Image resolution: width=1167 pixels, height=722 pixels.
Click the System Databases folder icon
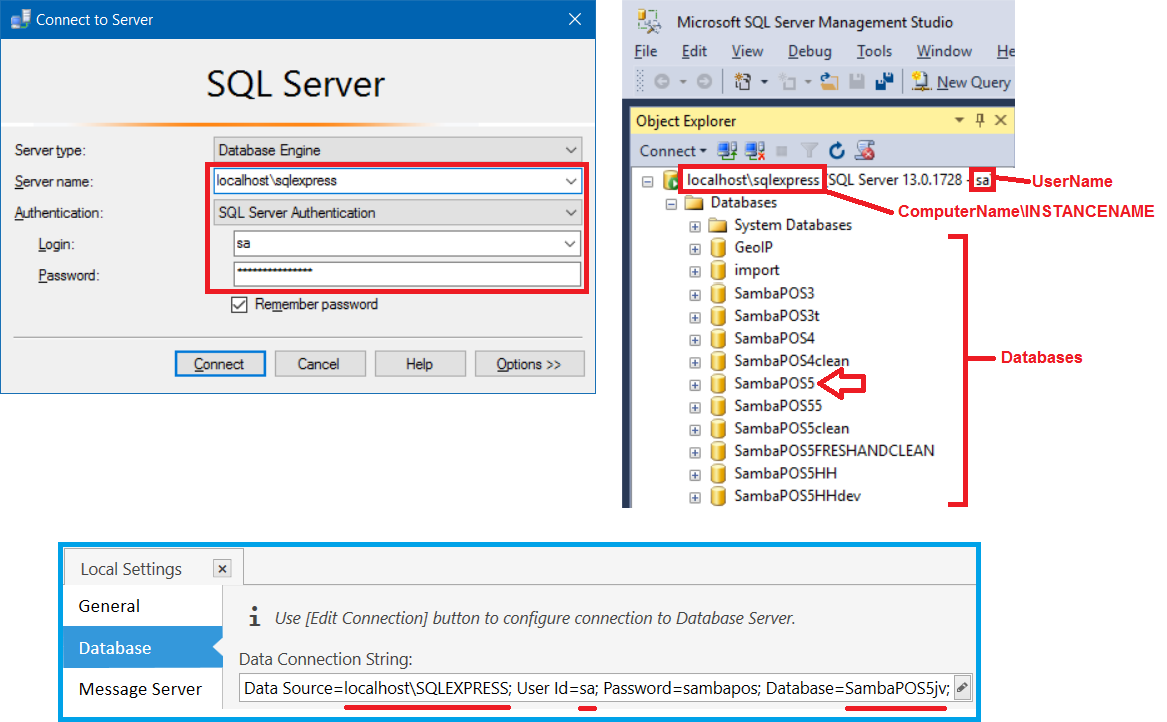tap(717, 226)
